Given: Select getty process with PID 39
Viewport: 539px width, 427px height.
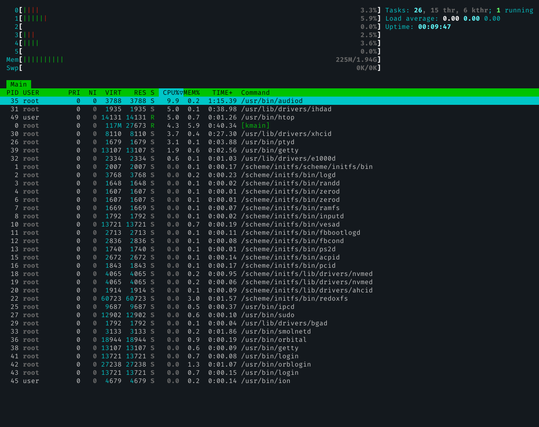Looking at the screenshot, I should 270,150.
